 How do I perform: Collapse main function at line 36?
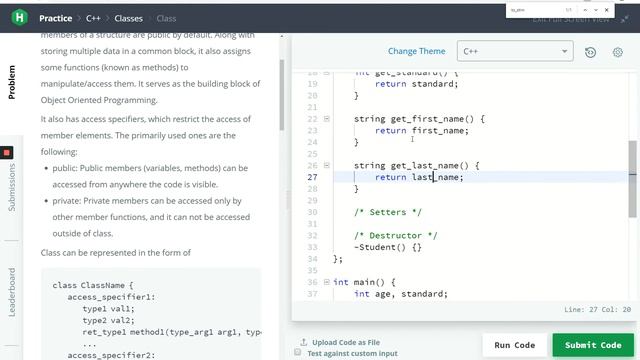pos(327,282)
